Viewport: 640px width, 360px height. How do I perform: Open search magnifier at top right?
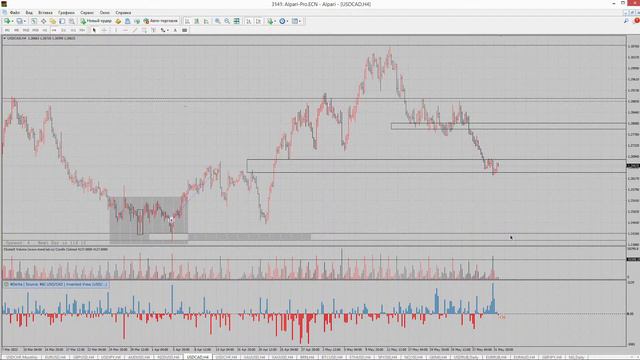coord(626,20)
